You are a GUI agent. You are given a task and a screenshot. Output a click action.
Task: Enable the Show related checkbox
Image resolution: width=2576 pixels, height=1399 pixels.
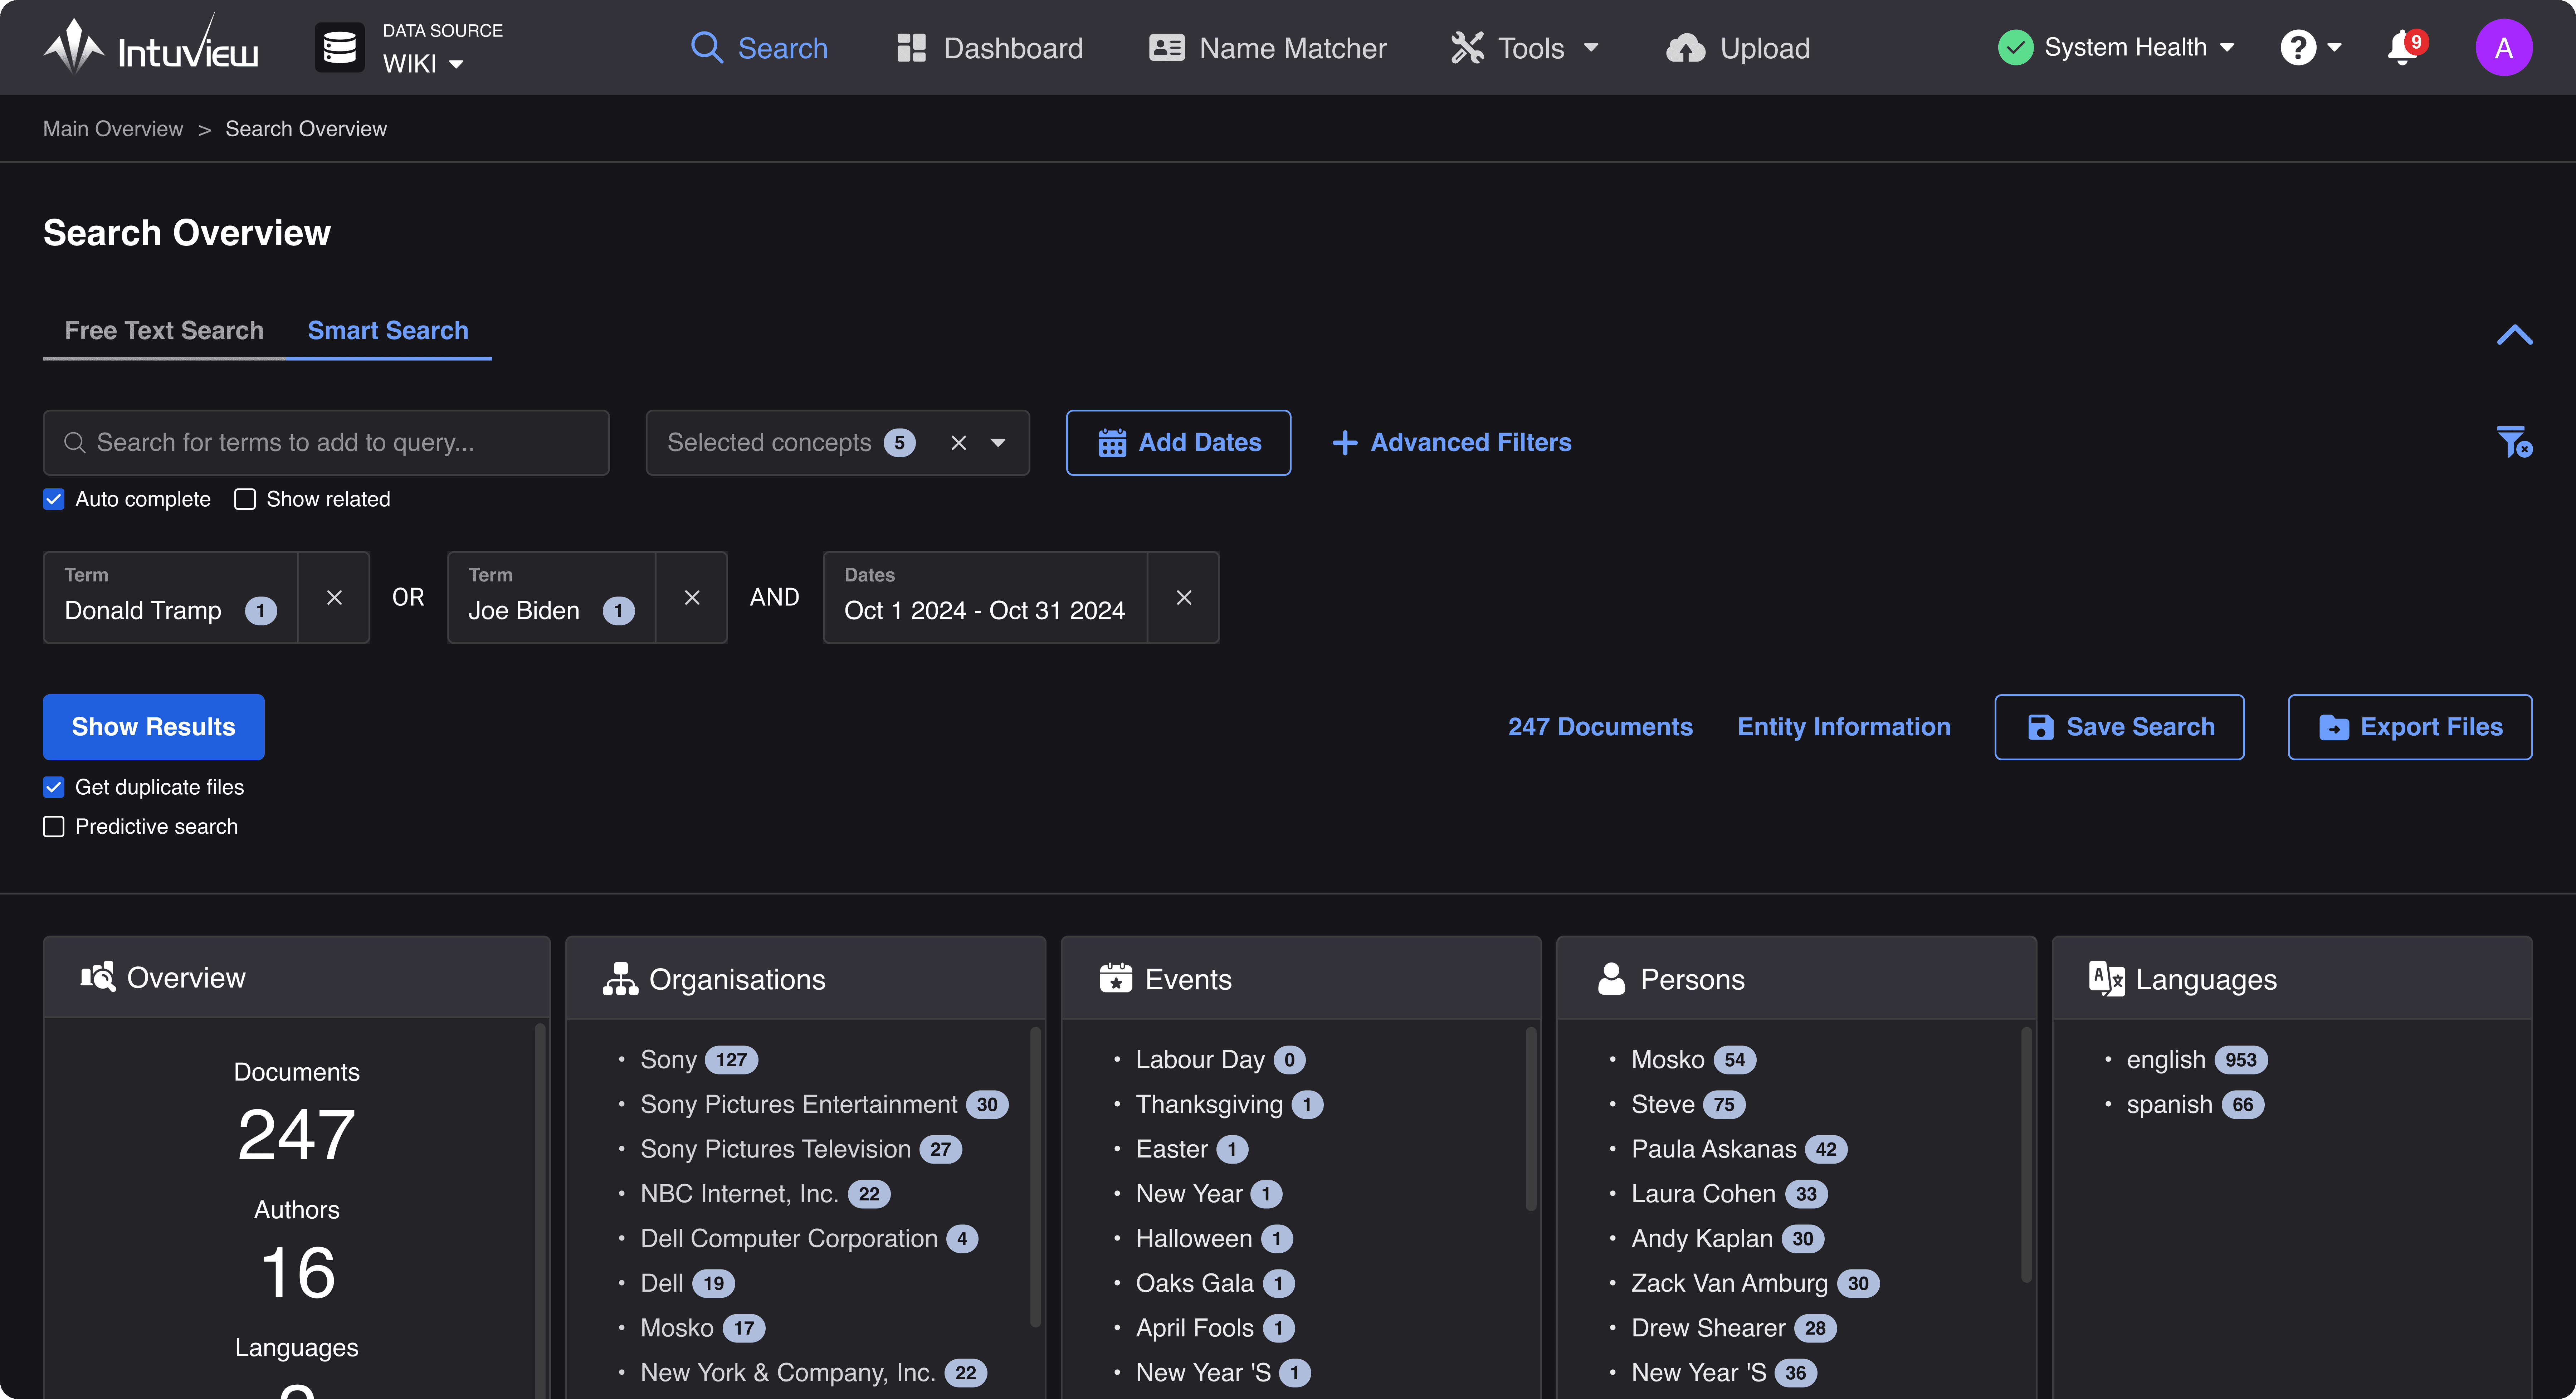[x=245, y=499]
